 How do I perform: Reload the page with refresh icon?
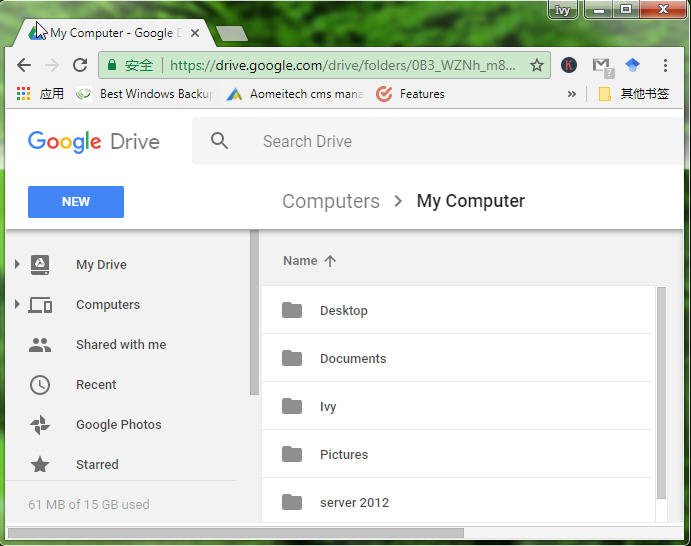[x=80, y=65]
